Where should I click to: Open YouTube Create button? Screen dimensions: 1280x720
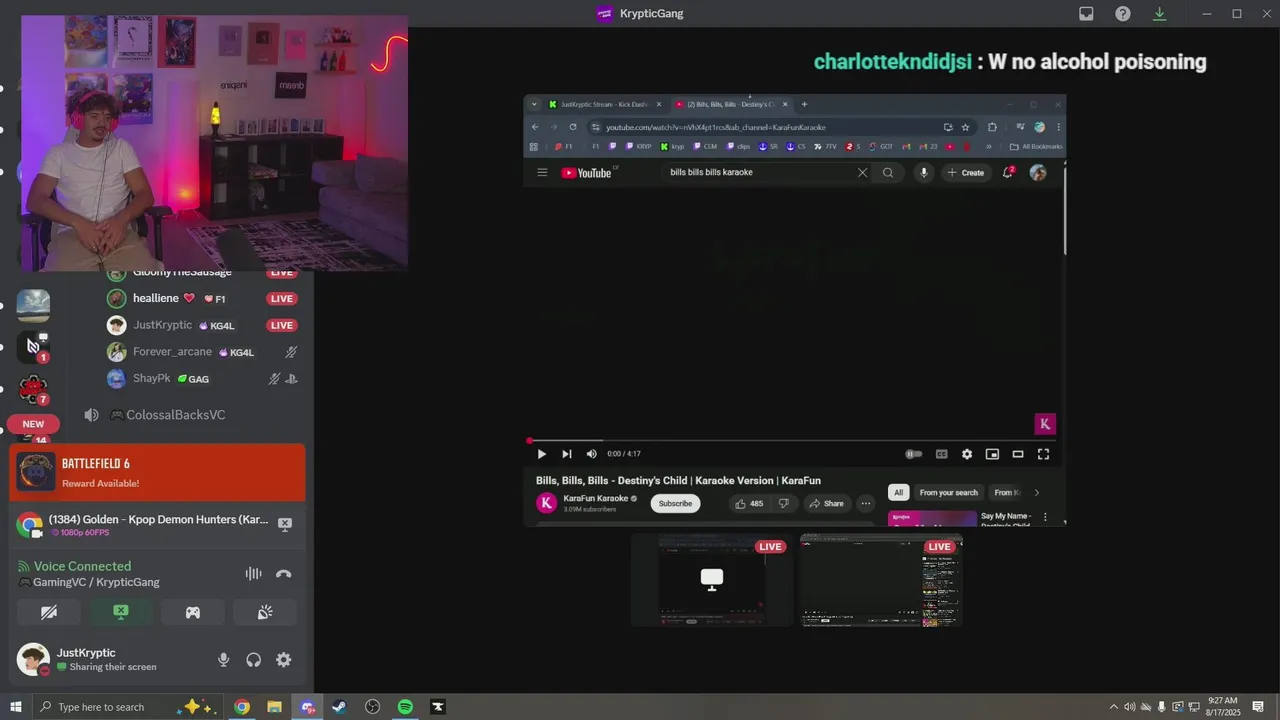click(x=966, y=172)
